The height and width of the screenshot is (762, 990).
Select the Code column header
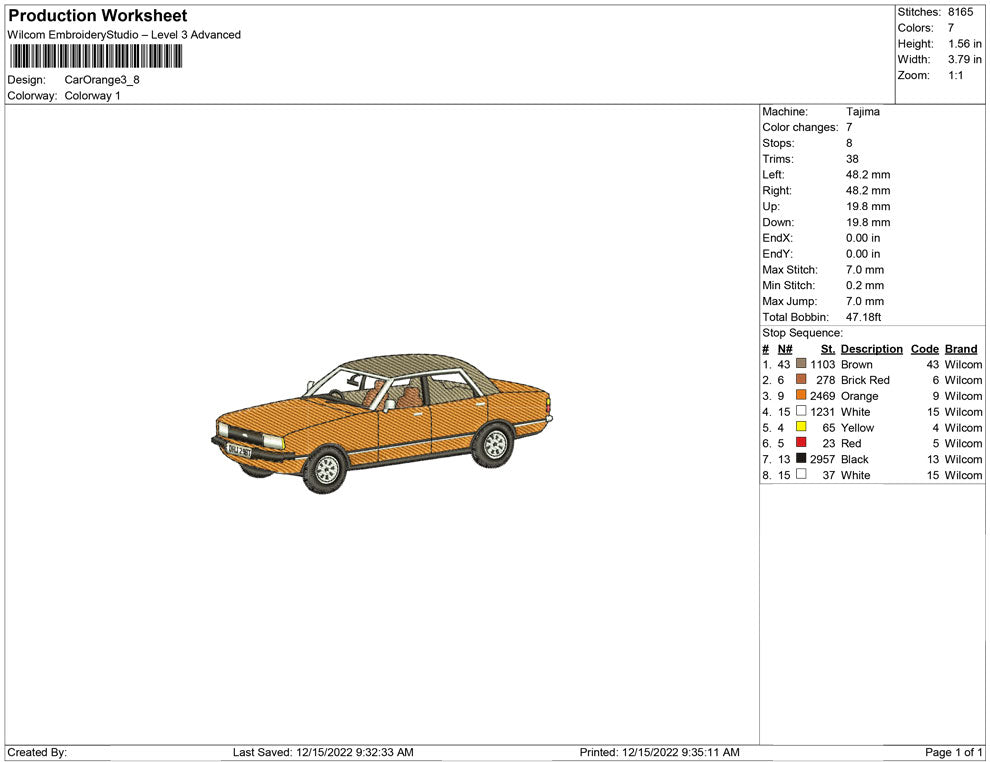point(925,349)
